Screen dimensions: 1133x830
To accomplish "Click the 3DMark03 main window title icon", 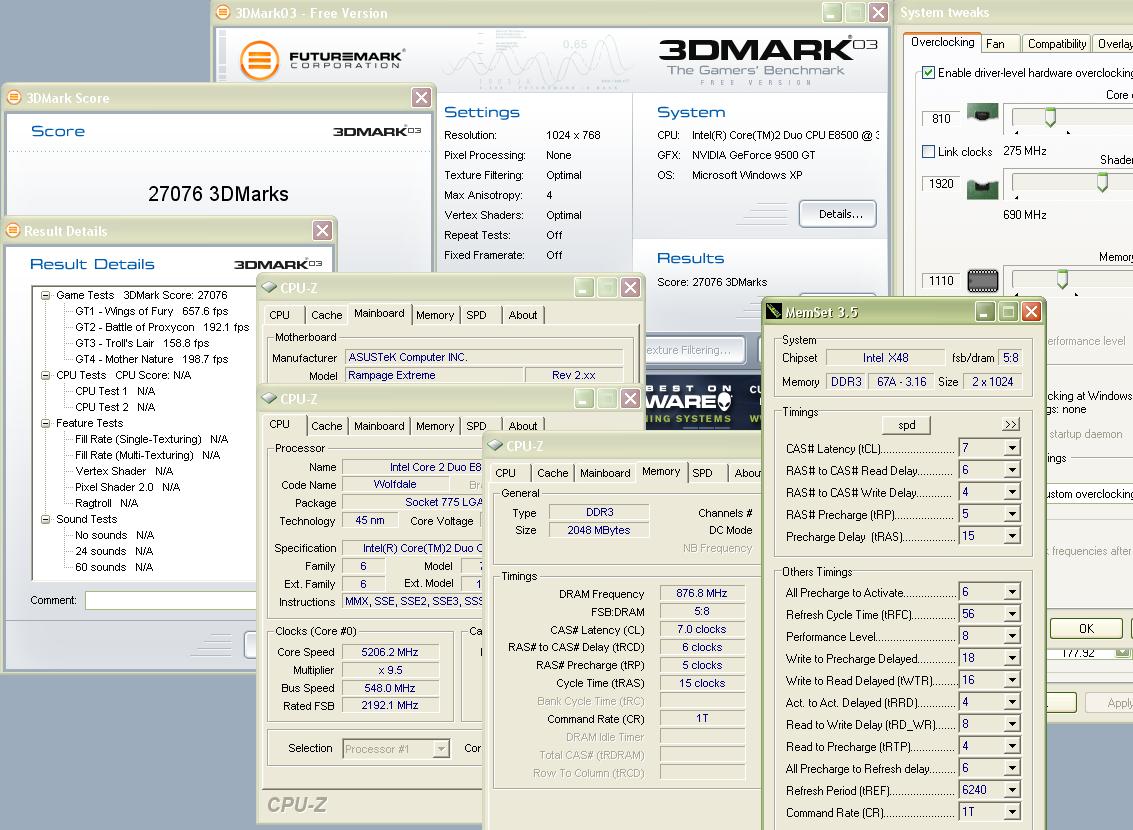I will [223, 12].
